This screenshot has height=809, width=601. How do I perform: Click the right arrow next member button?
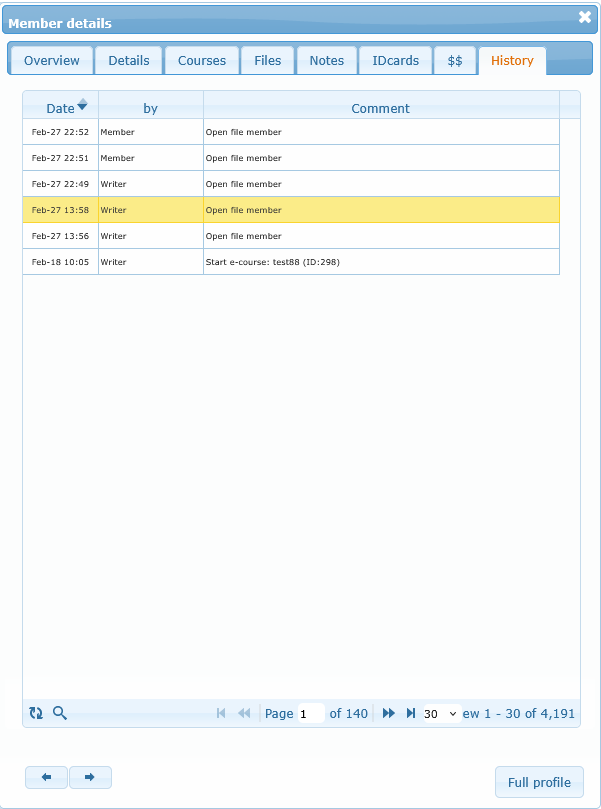tap(90, 777)
